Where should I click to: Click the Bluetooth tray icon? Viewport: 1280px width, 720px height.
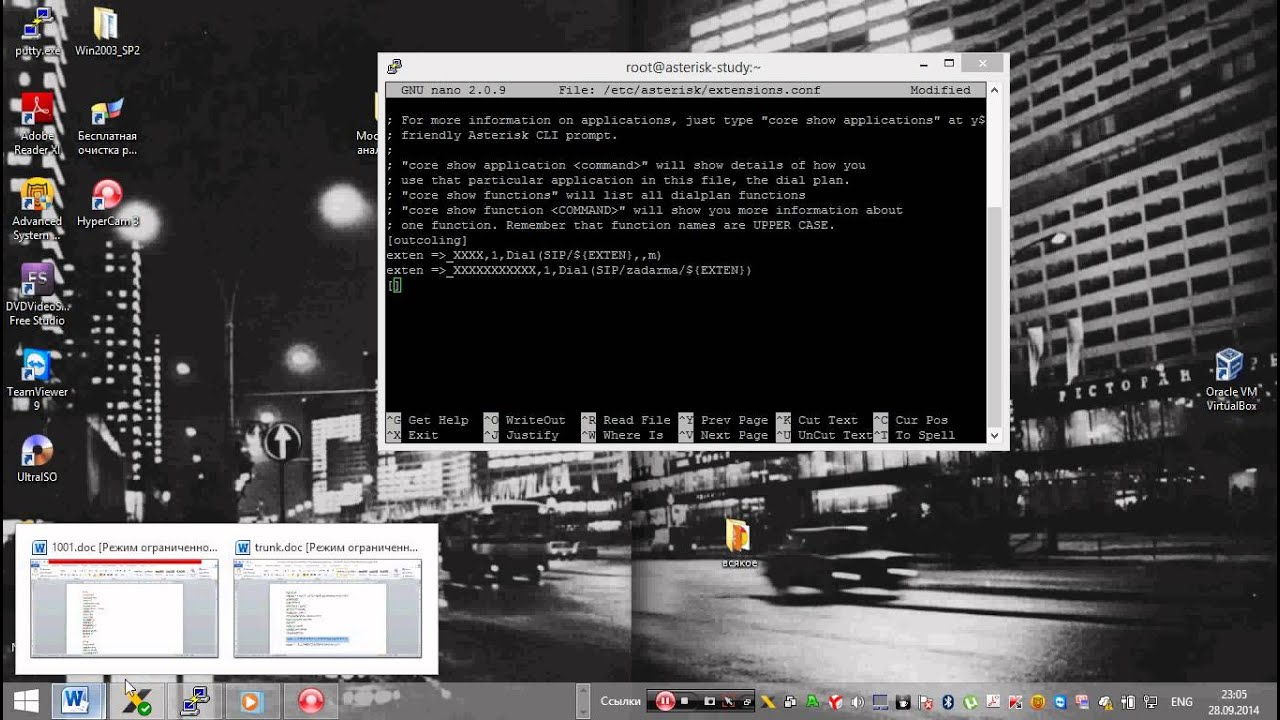(x=948, y=702)
